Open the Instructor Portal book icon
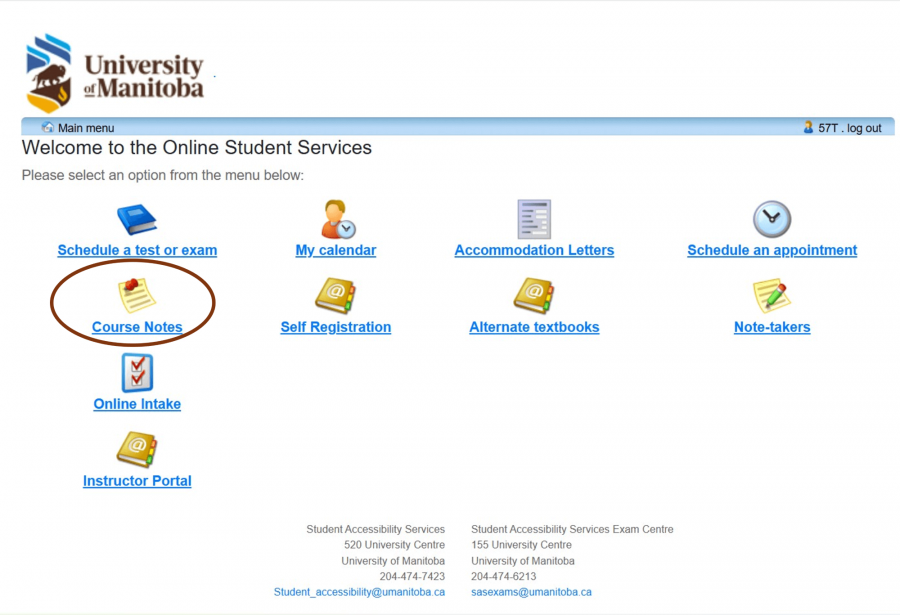 tap(137, 450)
